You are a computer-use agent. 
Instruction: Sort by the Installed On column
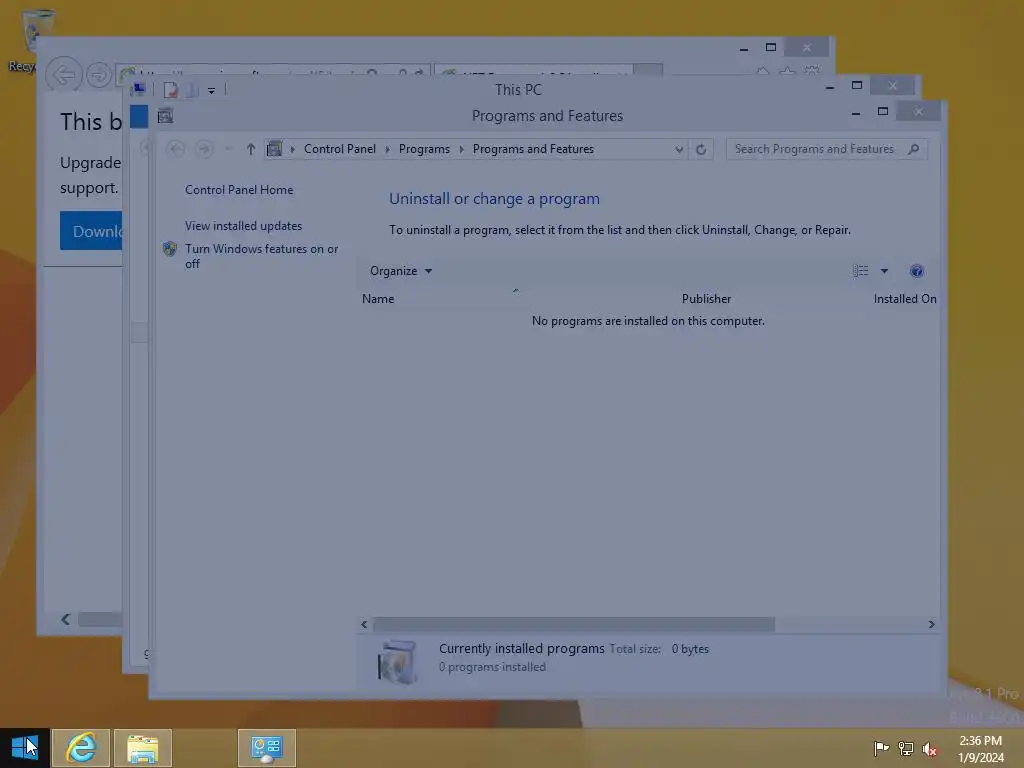click(x=904, y=298)
